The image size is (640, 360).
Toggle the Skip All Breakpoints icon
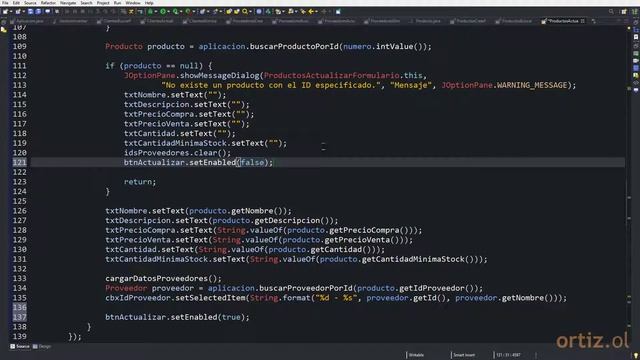(x=57, y=11)
